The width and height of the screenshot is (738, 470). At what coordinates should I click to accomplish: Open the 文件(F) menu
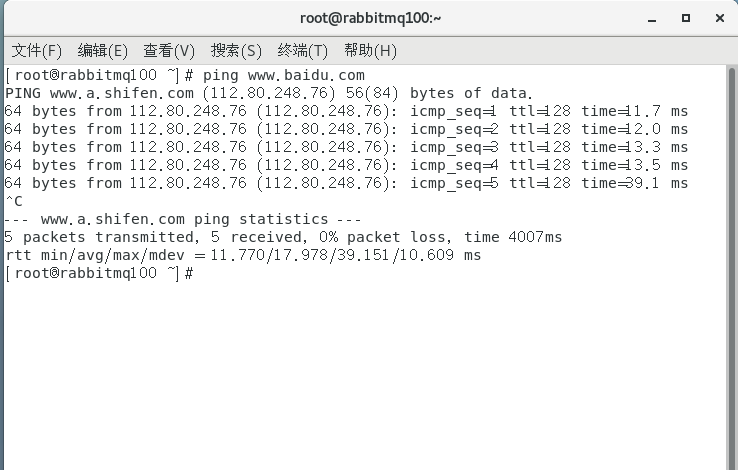[x=36, y=50]
